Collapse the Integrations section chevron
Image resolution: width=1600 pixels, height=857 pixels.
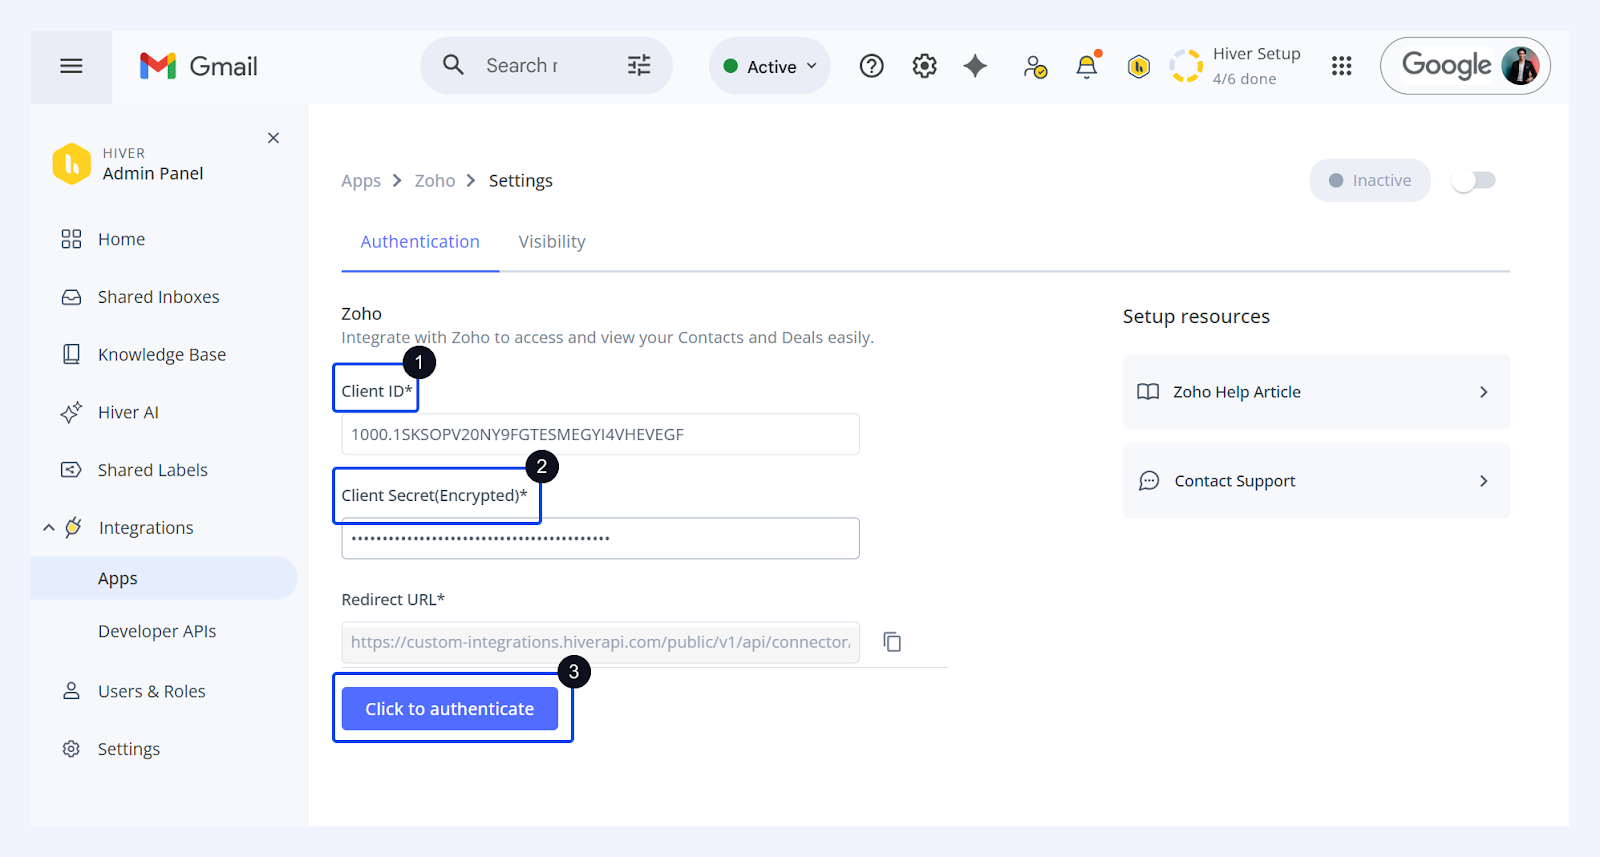[x=48, y=527]
